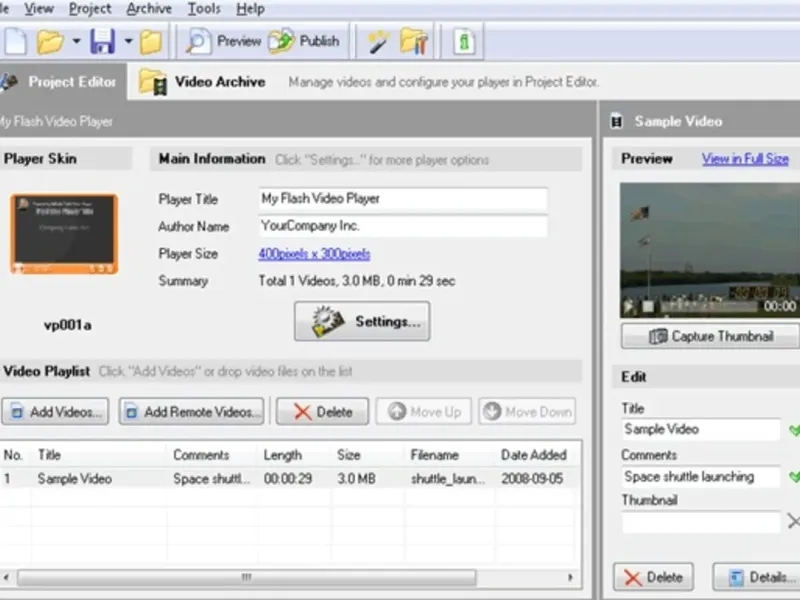Click the green check beside Title field
800x600 pixels.
(x=794, y=431)
